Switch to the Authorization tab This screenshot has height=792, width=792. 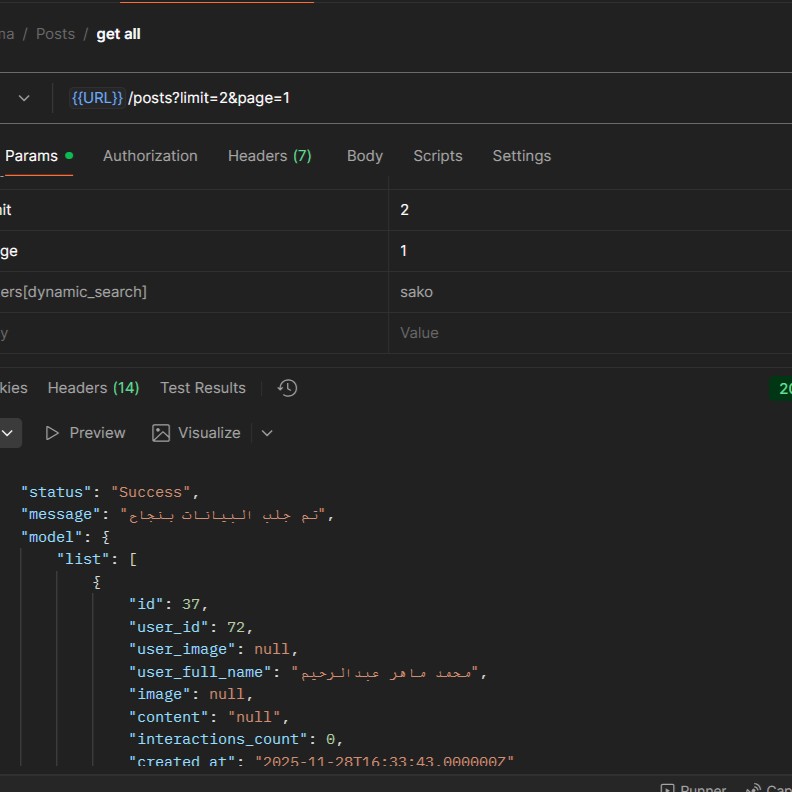150,156
